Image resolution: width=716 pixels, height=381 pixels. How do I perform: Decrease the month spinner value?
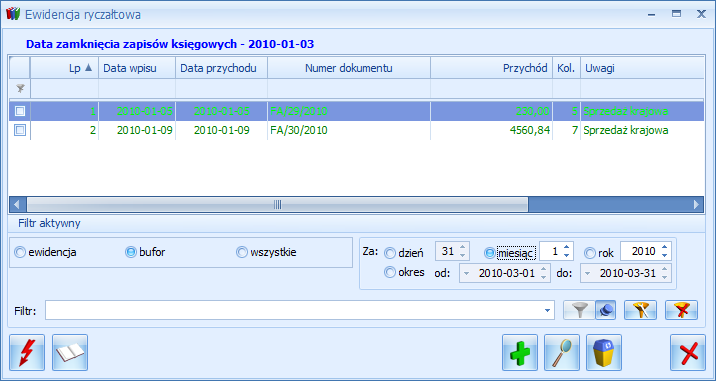coord(567,255)
